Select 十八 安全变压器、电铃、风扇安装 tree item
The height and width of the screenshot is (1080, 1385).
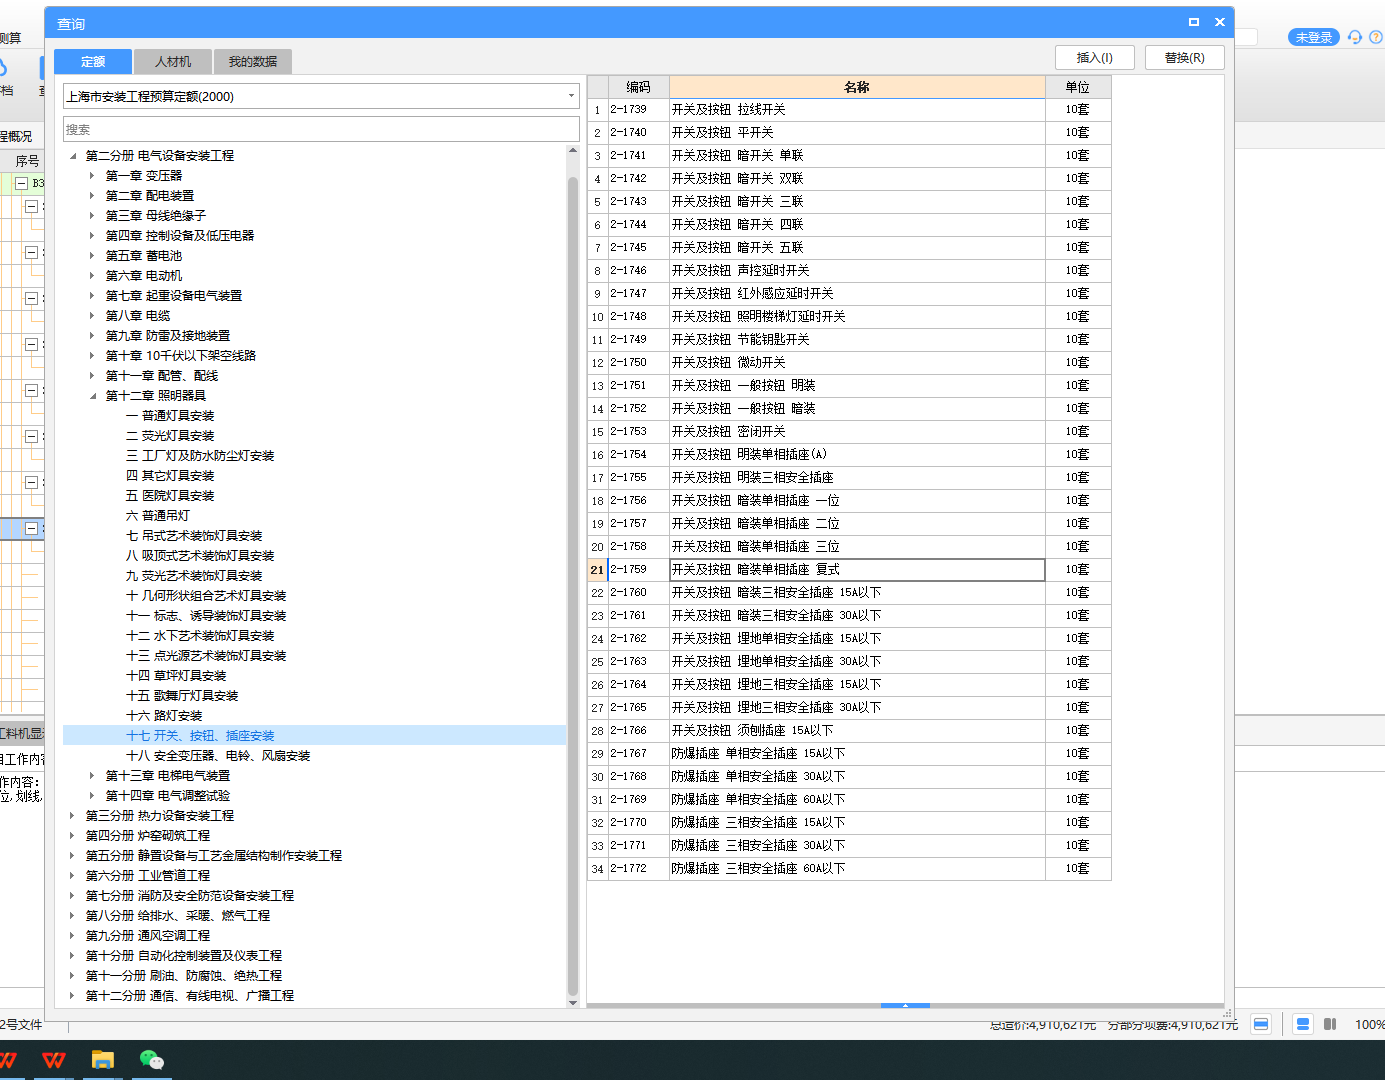coord(218,756)
